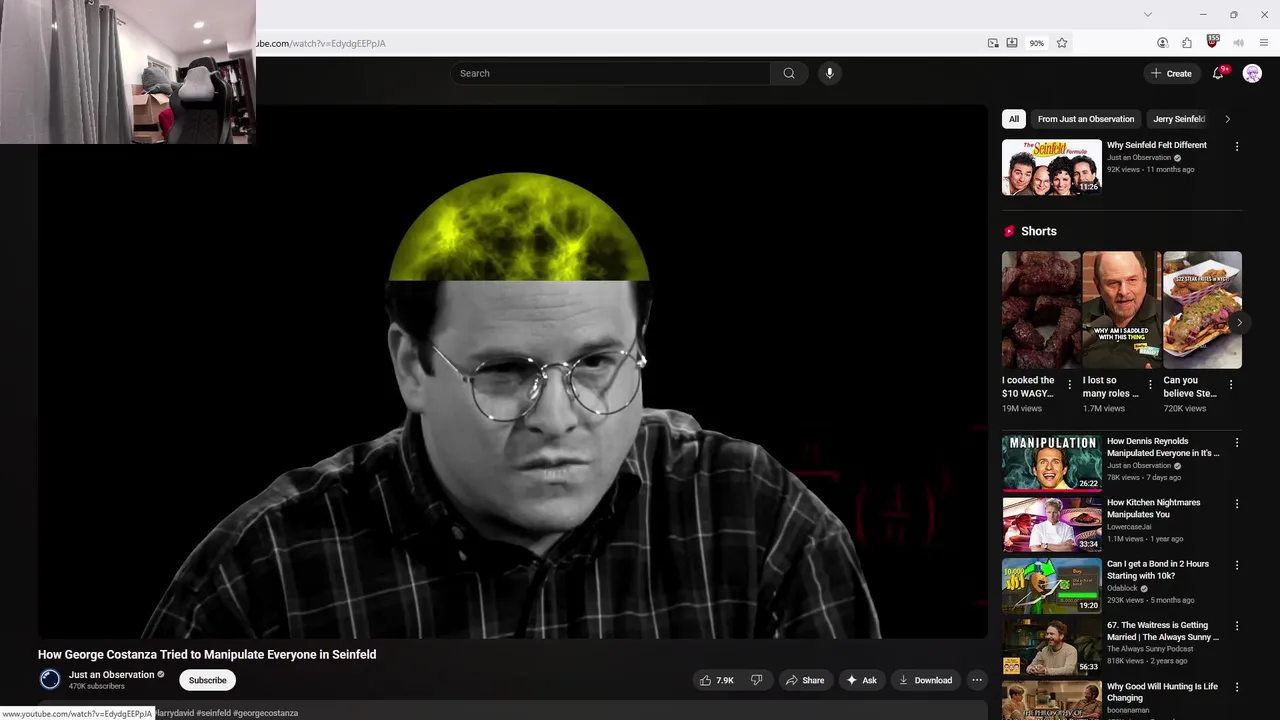Viewport: 1280px width, 720px height.
Task: Open Why Good Will Hunting Is Life Changing
Action: coord(1052,700)
